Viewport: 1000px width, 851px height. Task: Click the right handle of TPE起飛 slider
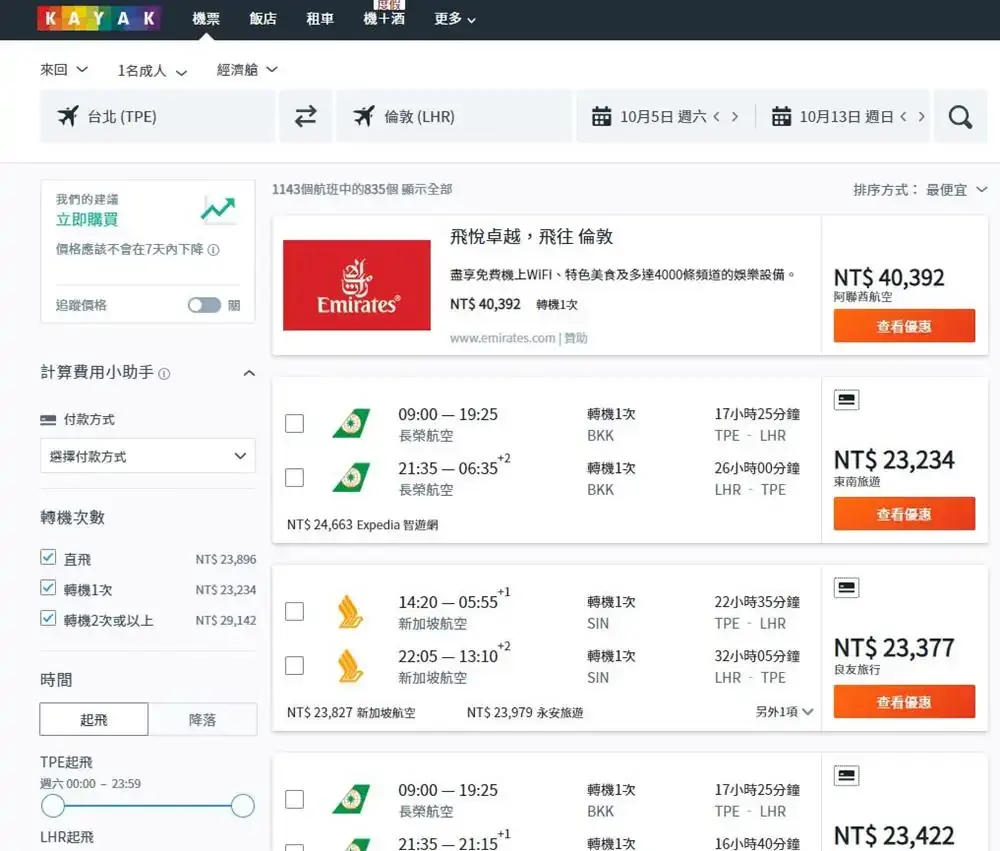(x=243, y=806)
